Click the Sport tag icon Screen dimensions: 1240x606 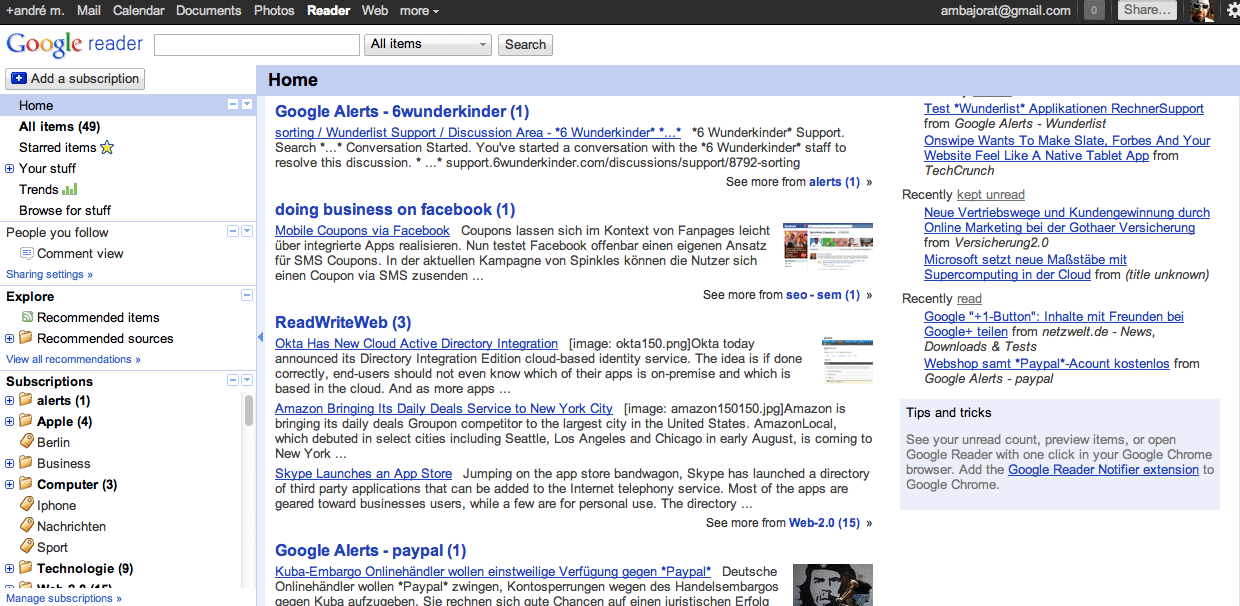click(x=27, y=547)
